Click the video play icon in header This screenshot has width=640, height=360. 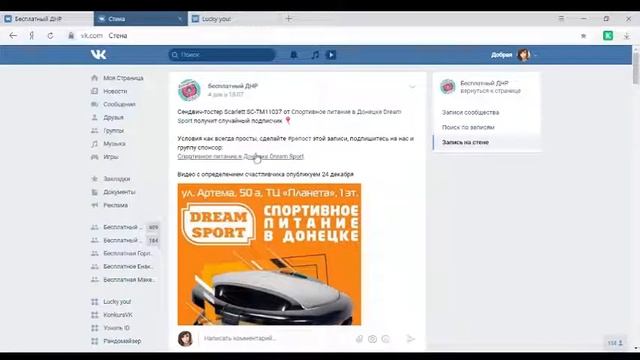(x=331, y=55)
